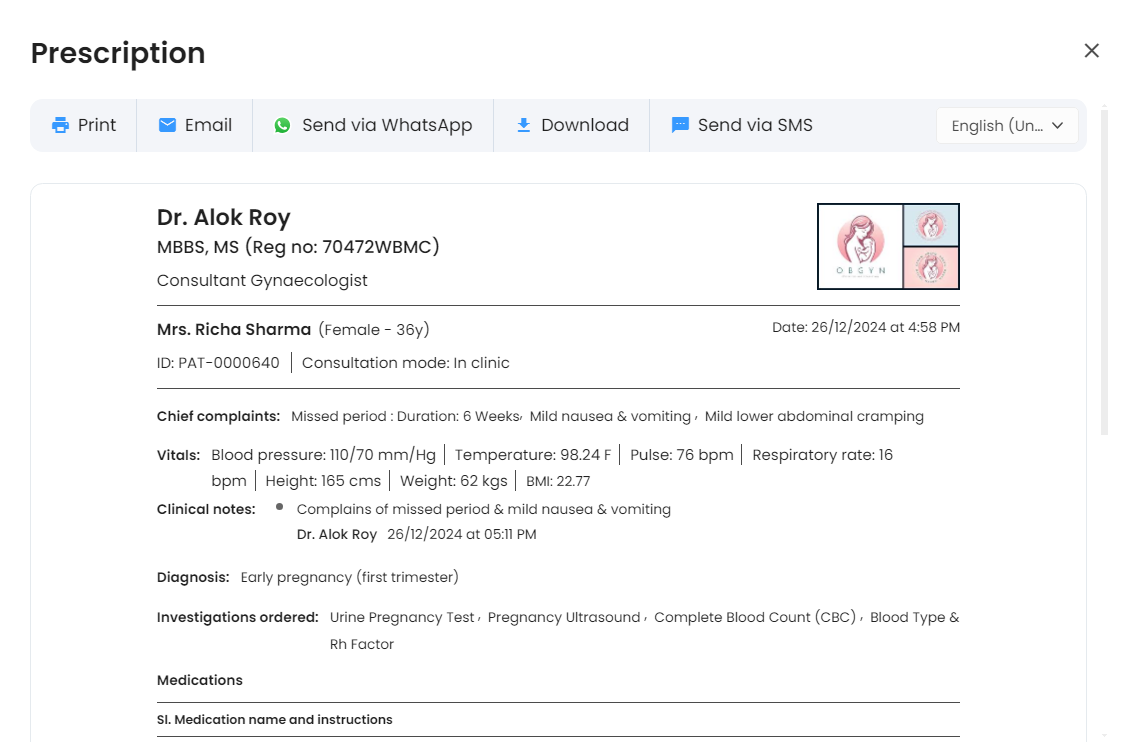Click the blue mother logo thumbnail

click(931, 225)
